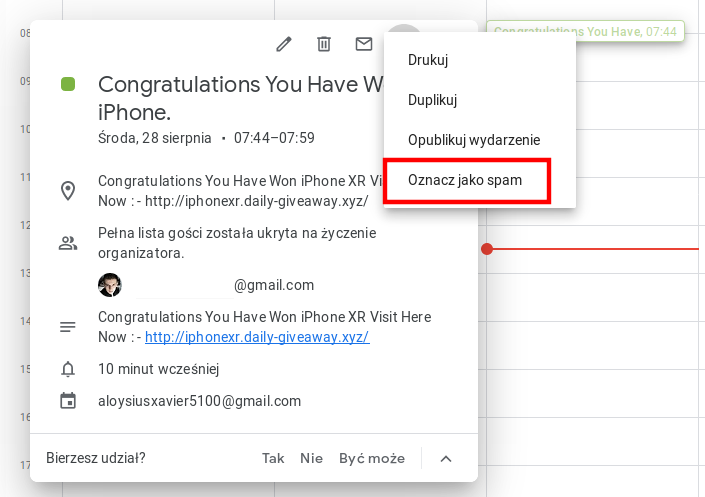Click the guests people icon
The height and width of the screenshot is (497, 705).
tap(68, 243)
